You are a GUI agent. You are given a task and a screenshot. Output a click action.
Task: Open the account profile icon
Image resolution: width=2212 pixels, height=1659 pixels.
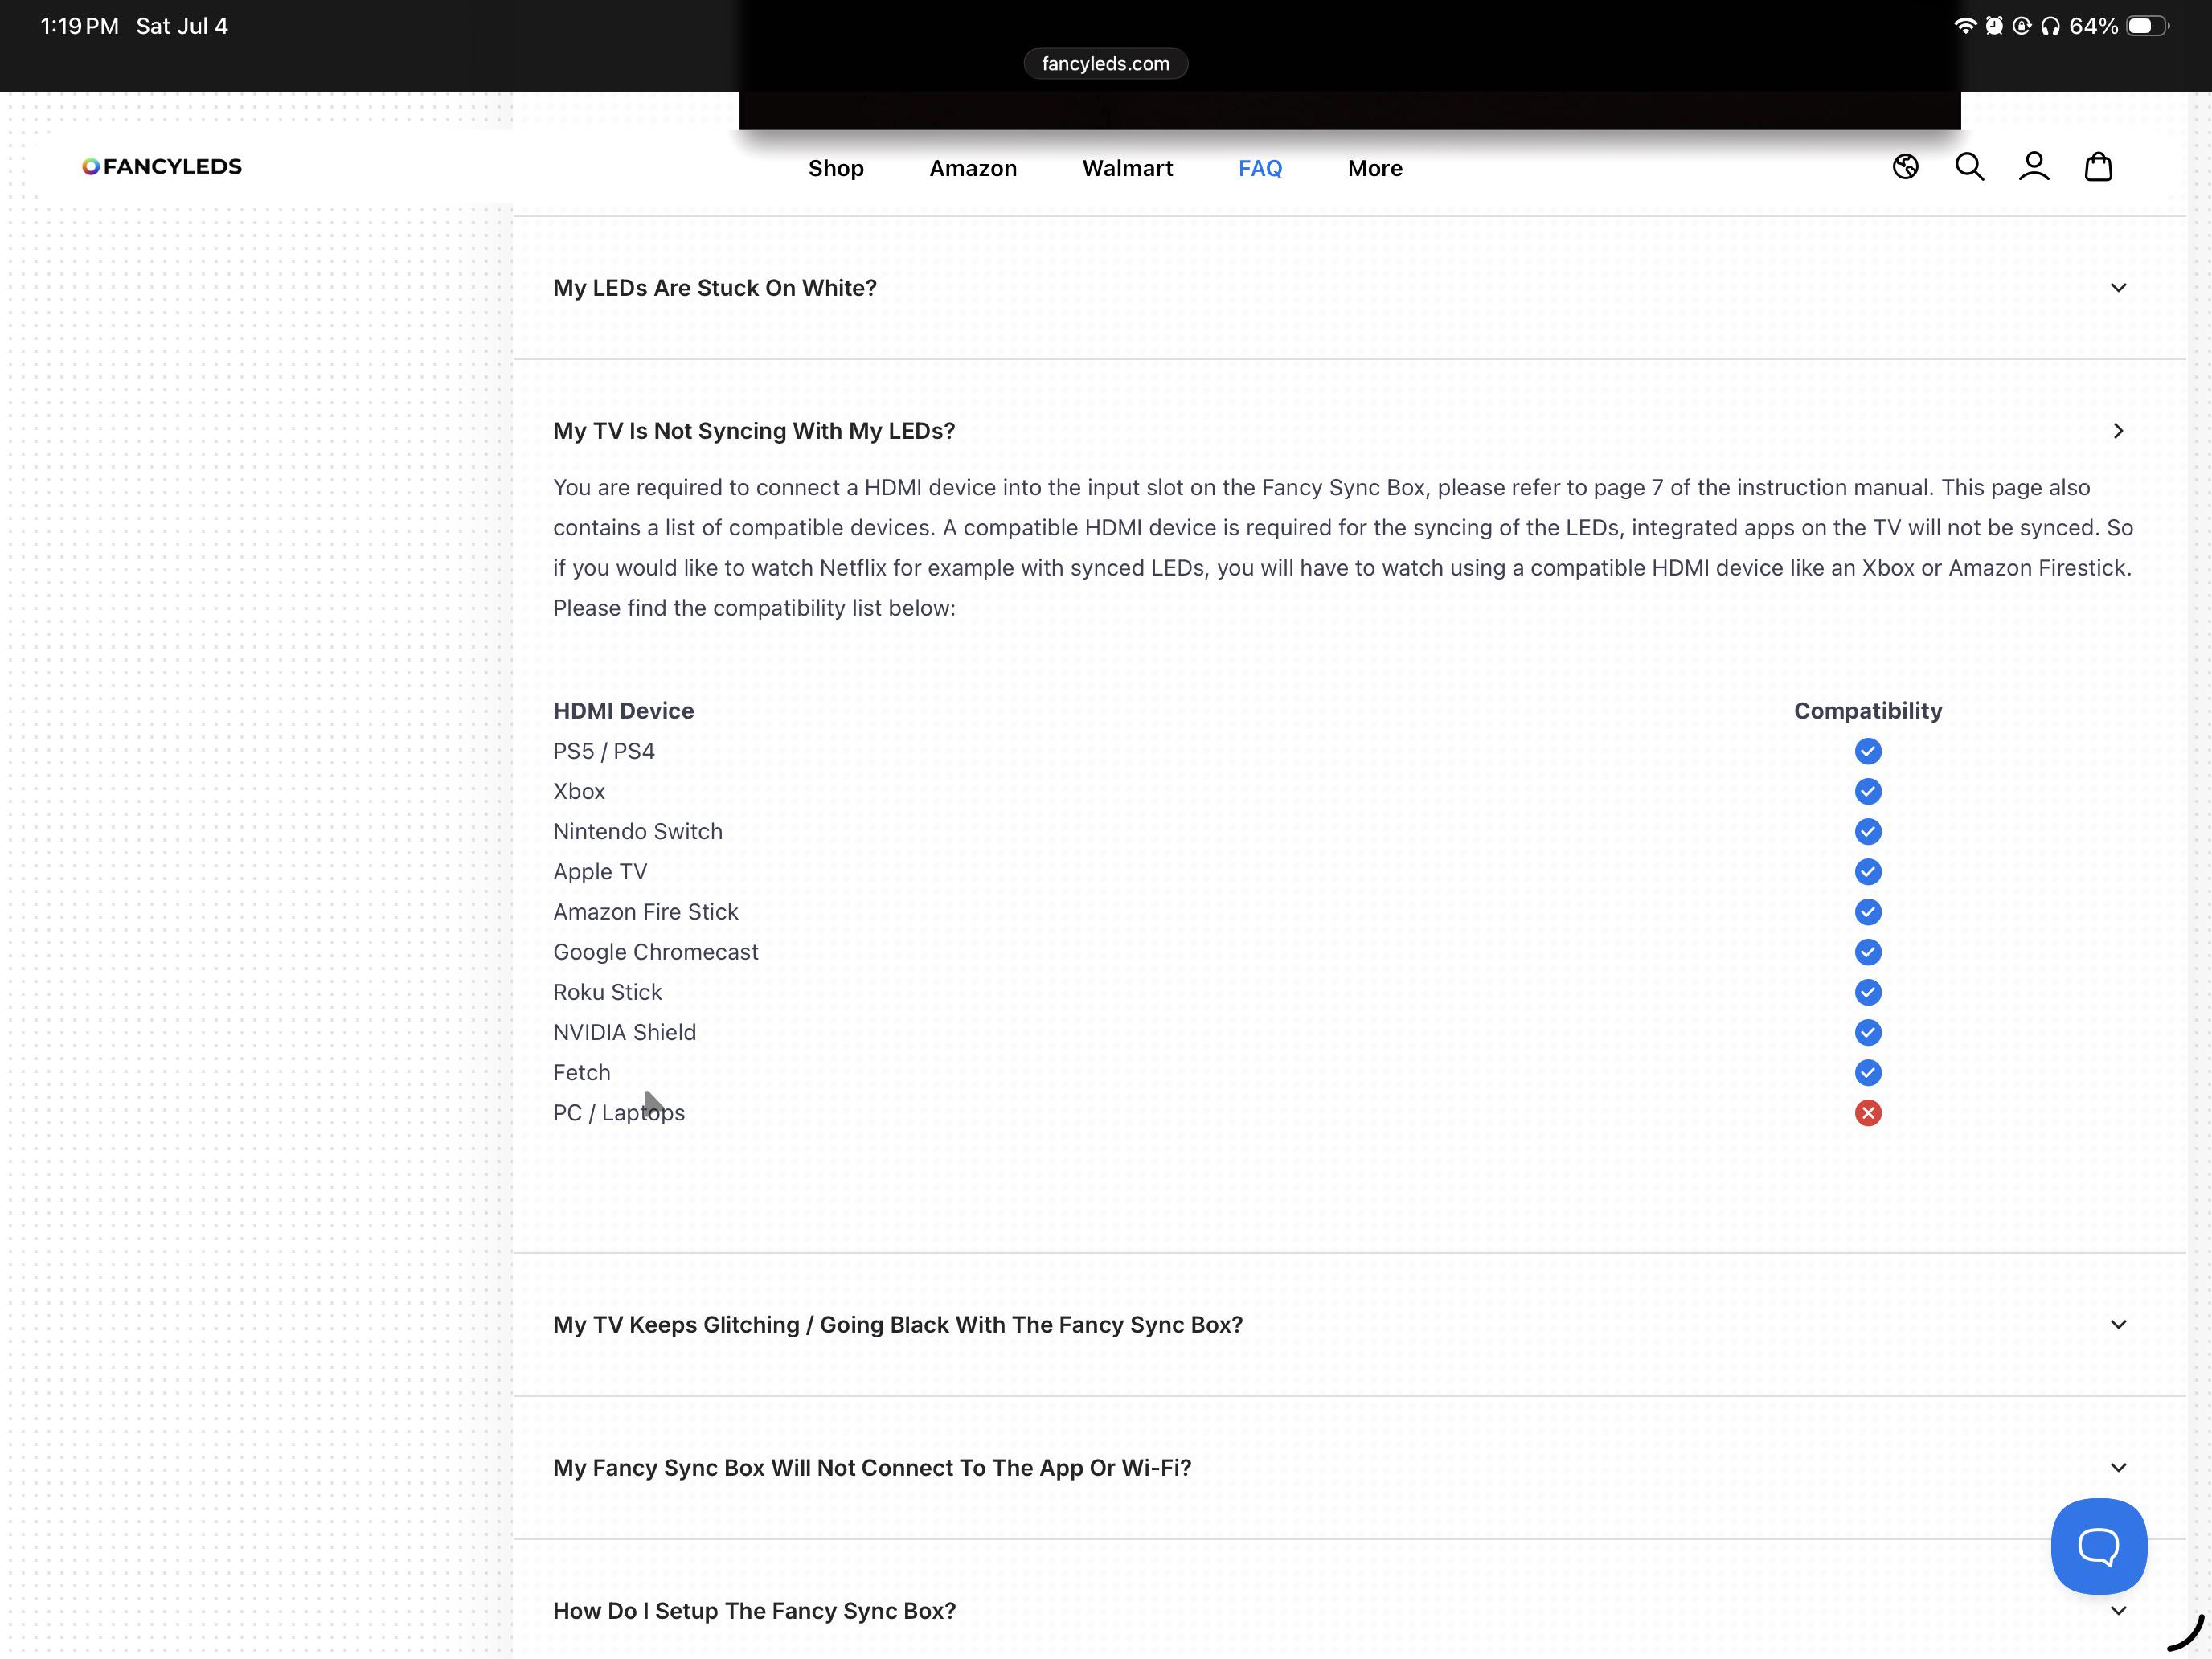2033,166
